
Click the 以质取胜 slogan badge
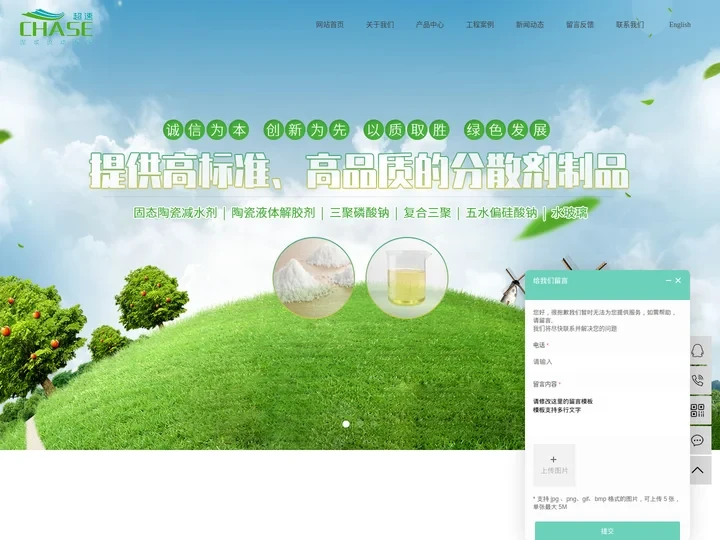[406, 130]
